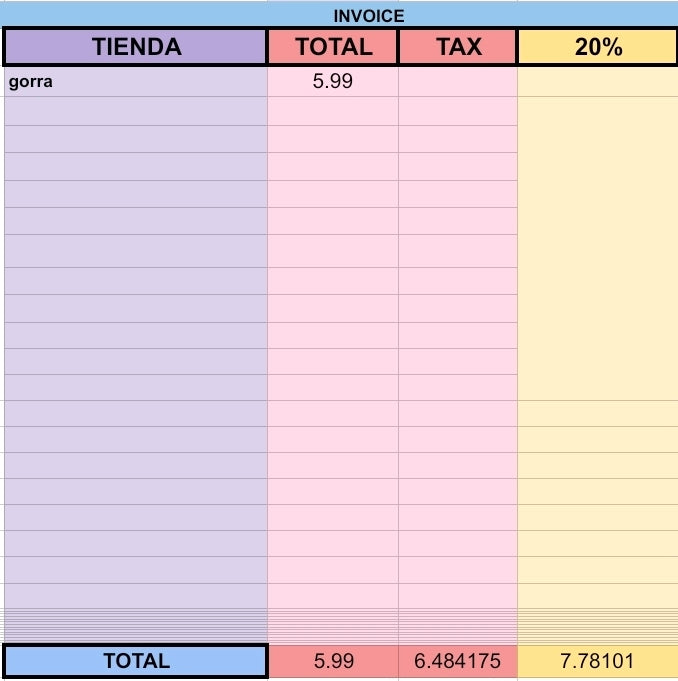Click the empty TIENDA cell below gorra

pos(136,111)
